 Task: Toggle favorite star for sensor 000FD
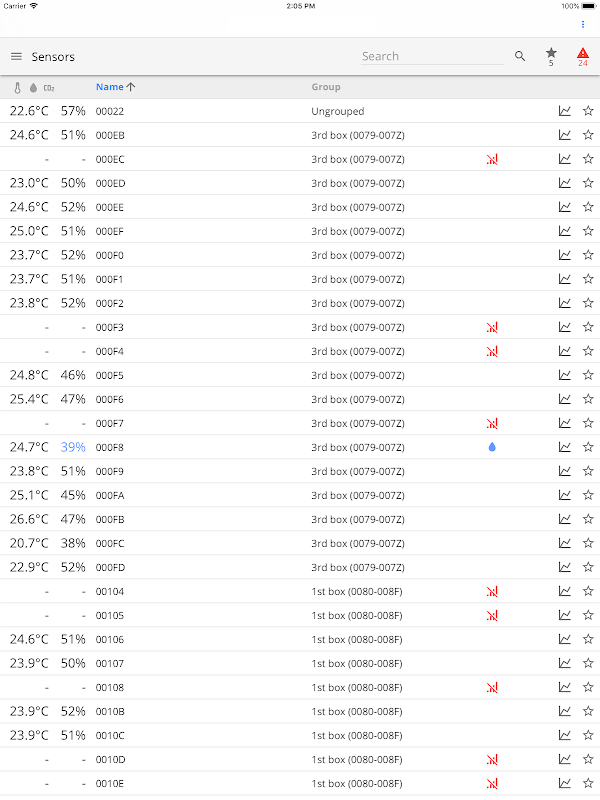click(x=588, y=567)
